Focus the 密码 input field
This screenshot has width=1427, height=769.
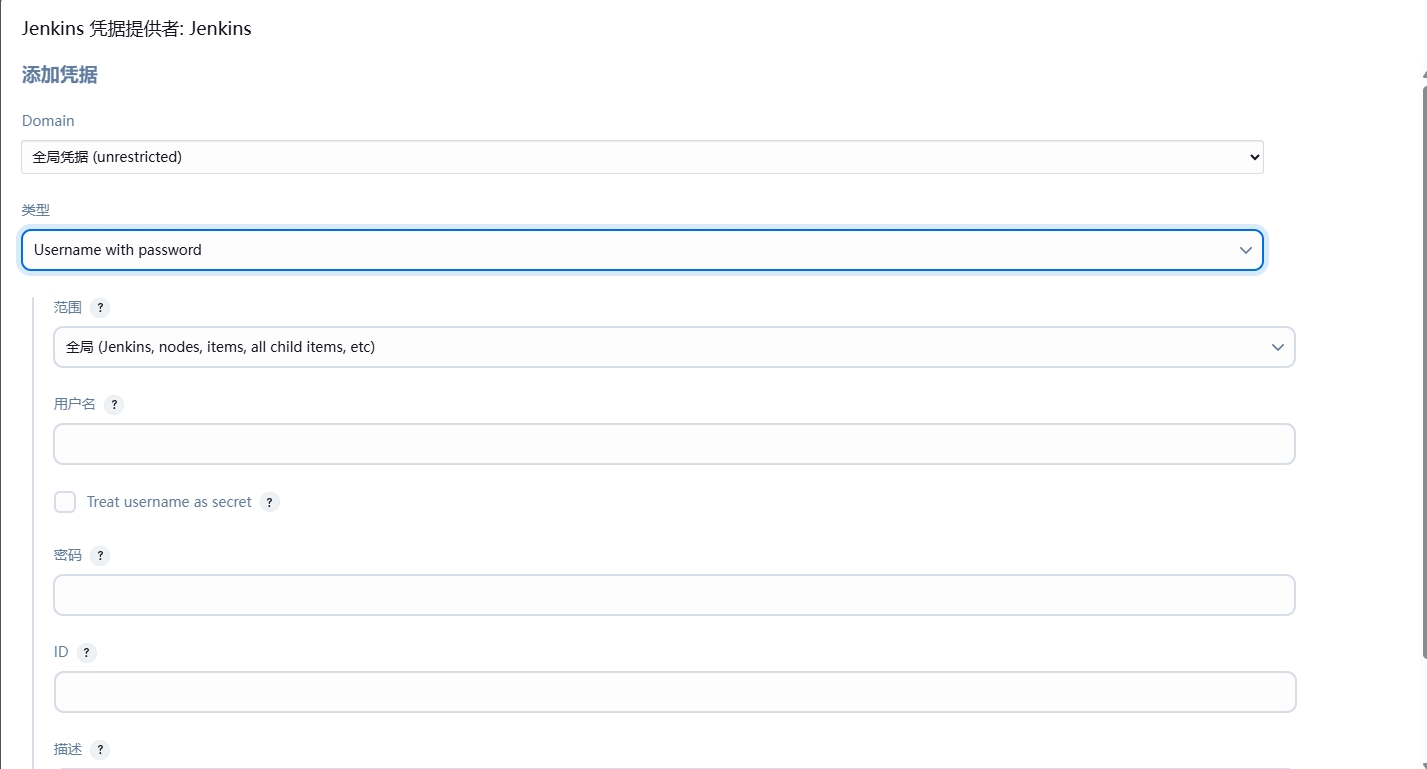click(674, 595)
